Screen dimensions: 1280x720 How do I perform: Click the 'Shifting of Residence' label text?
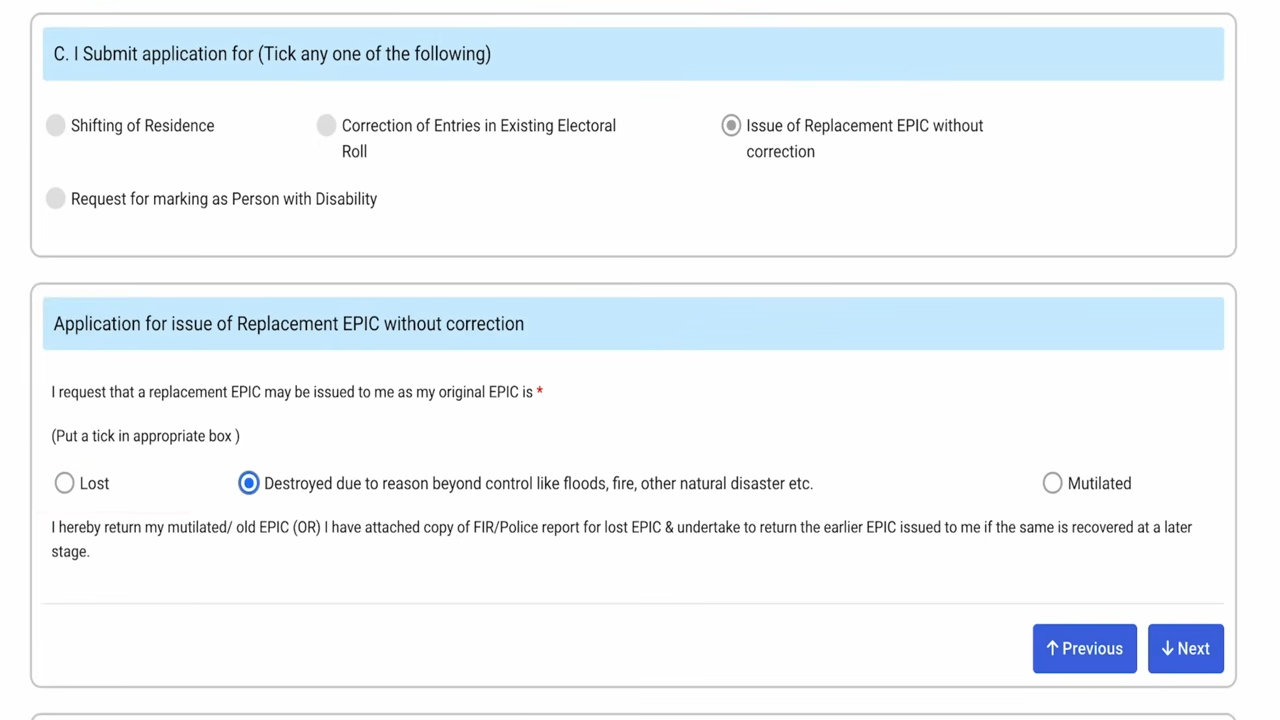(142, 125)
